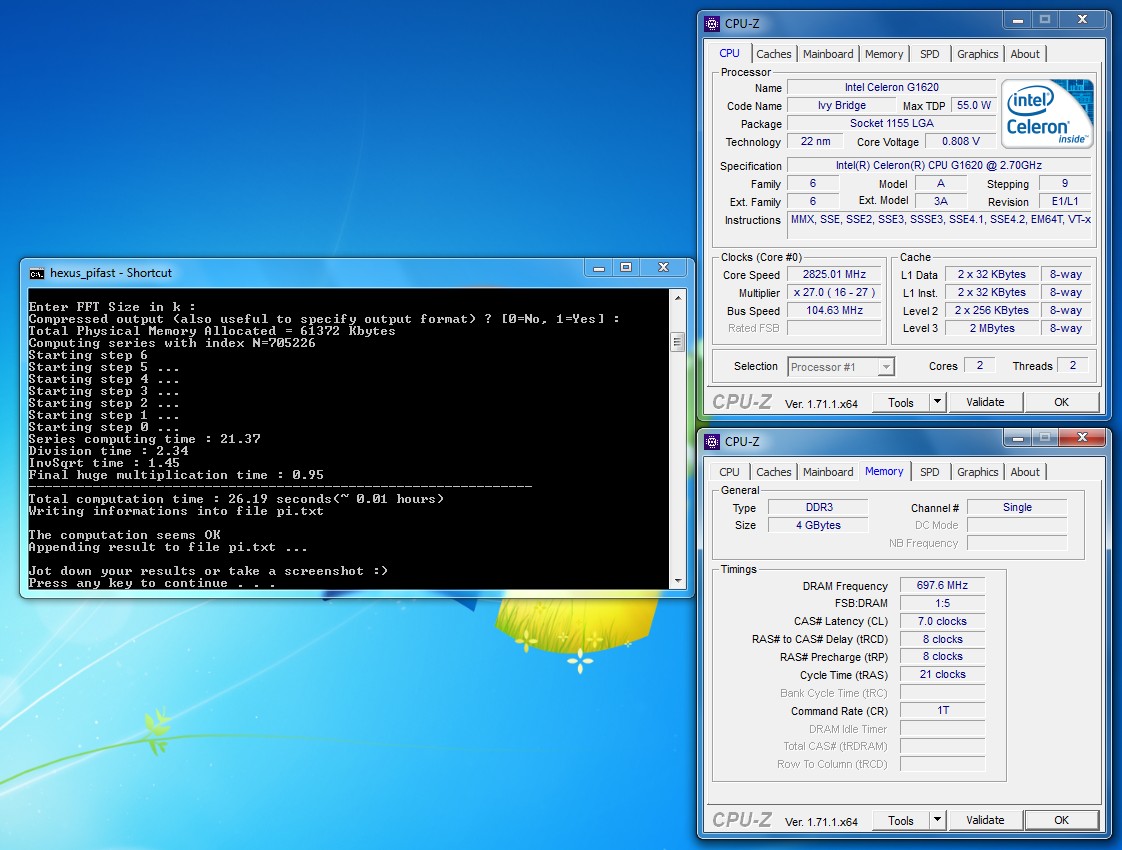The width and height of the screenshot is (1122, 850).
Task: Click the Cycle Time value '21 clocks'
Action: click(x=942, y=675)
